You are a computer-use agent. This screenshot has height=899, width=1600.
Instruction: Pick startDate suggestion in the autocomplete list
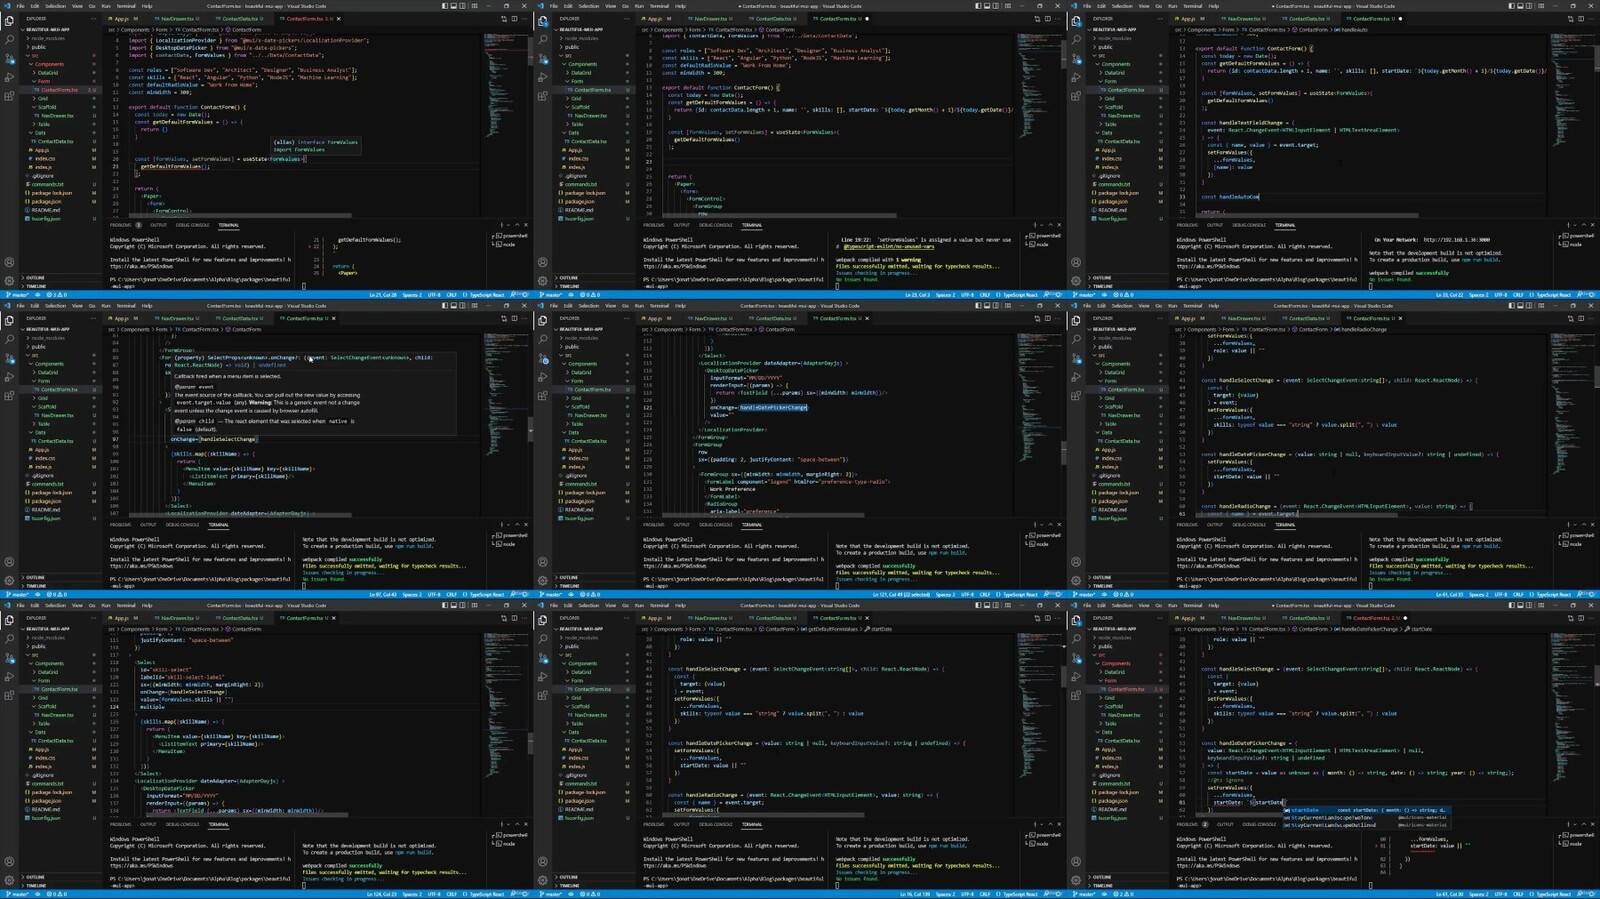pos(1366,810)
